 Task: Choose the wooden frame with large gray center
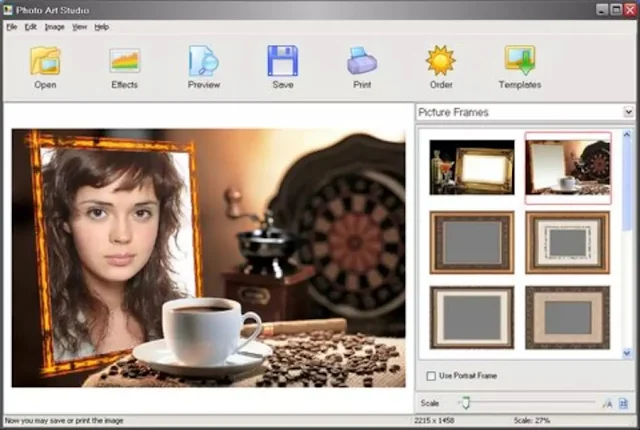[x=472, y=242]
